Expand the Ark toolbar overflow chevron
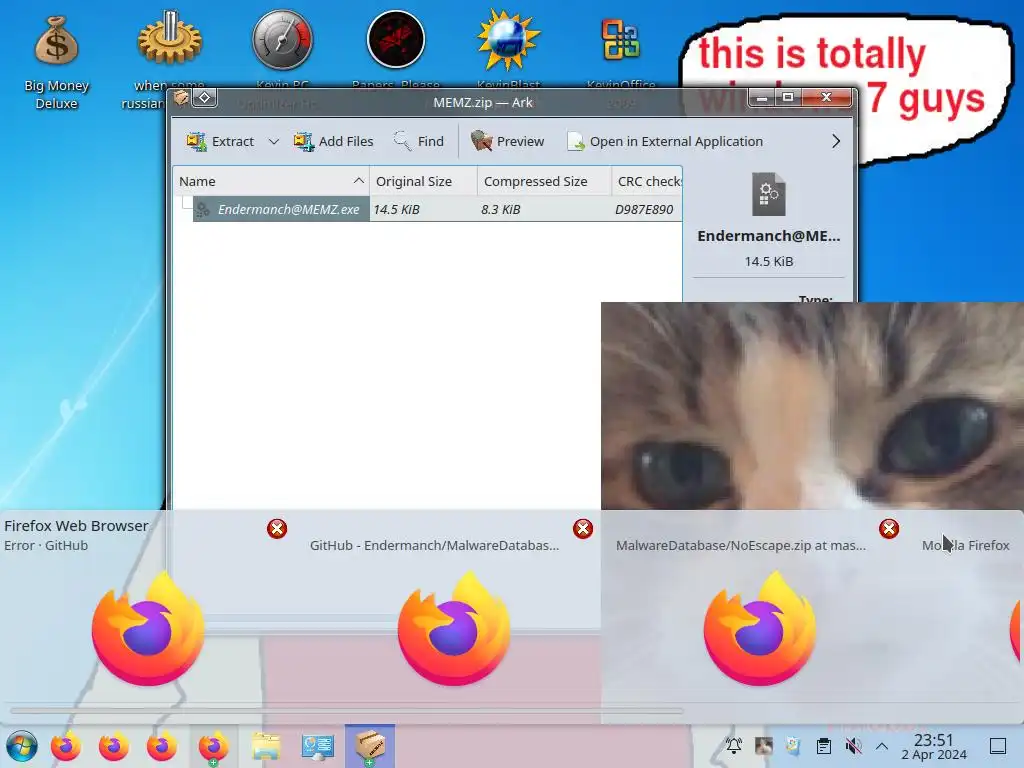The width and height of the screenshot is (1024, 768). 836,141
